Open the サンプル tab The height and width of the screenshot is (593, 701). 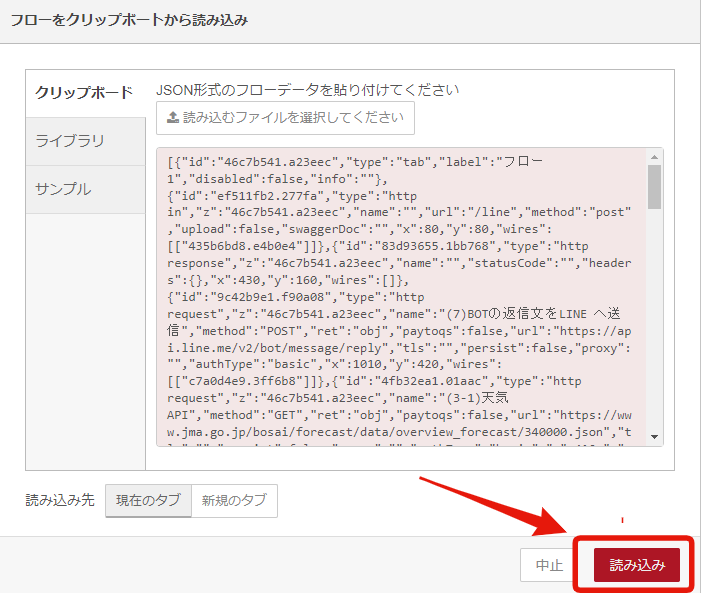tap(85, 189)
